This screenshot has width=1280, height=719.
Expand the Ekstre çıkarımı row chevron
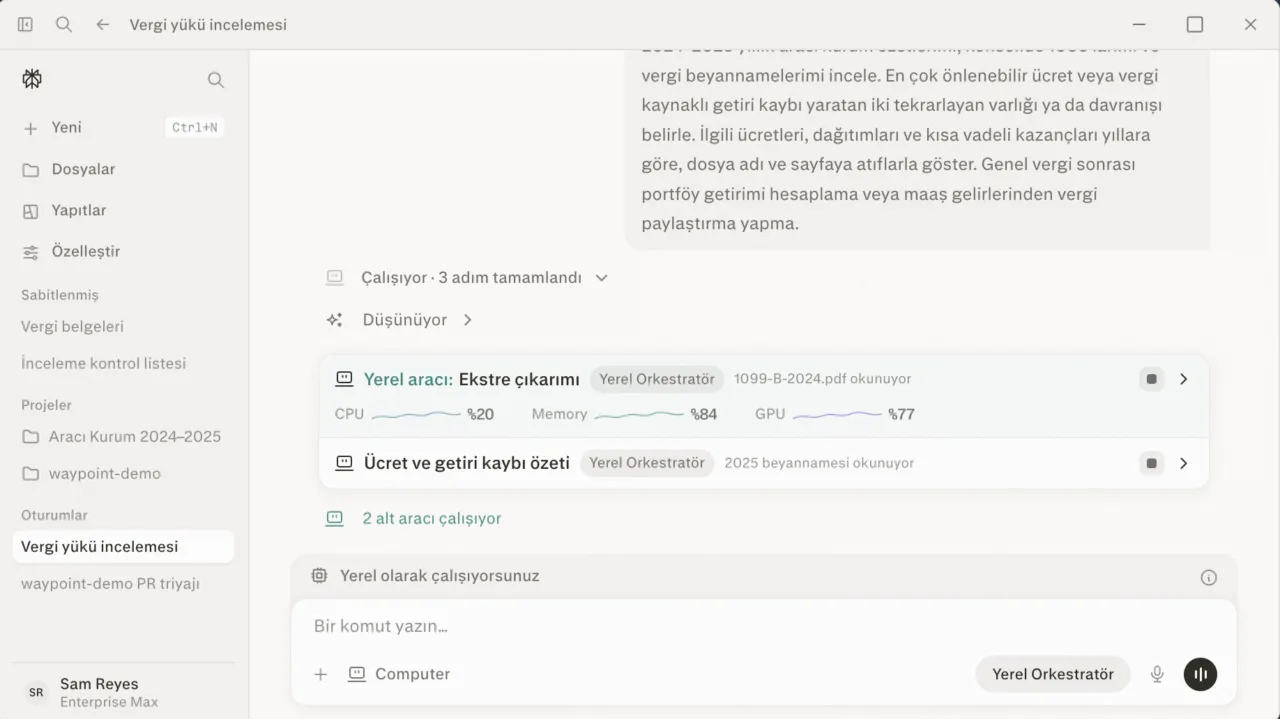pyautogui.click(x=1184, y=379)
